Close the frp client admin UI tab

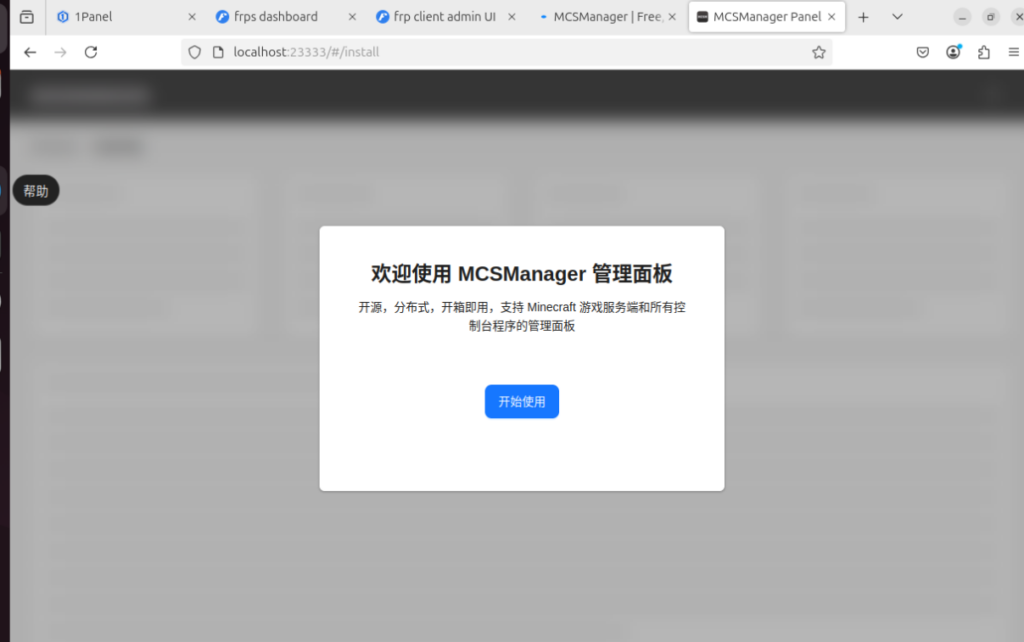(x=512, y=17)
